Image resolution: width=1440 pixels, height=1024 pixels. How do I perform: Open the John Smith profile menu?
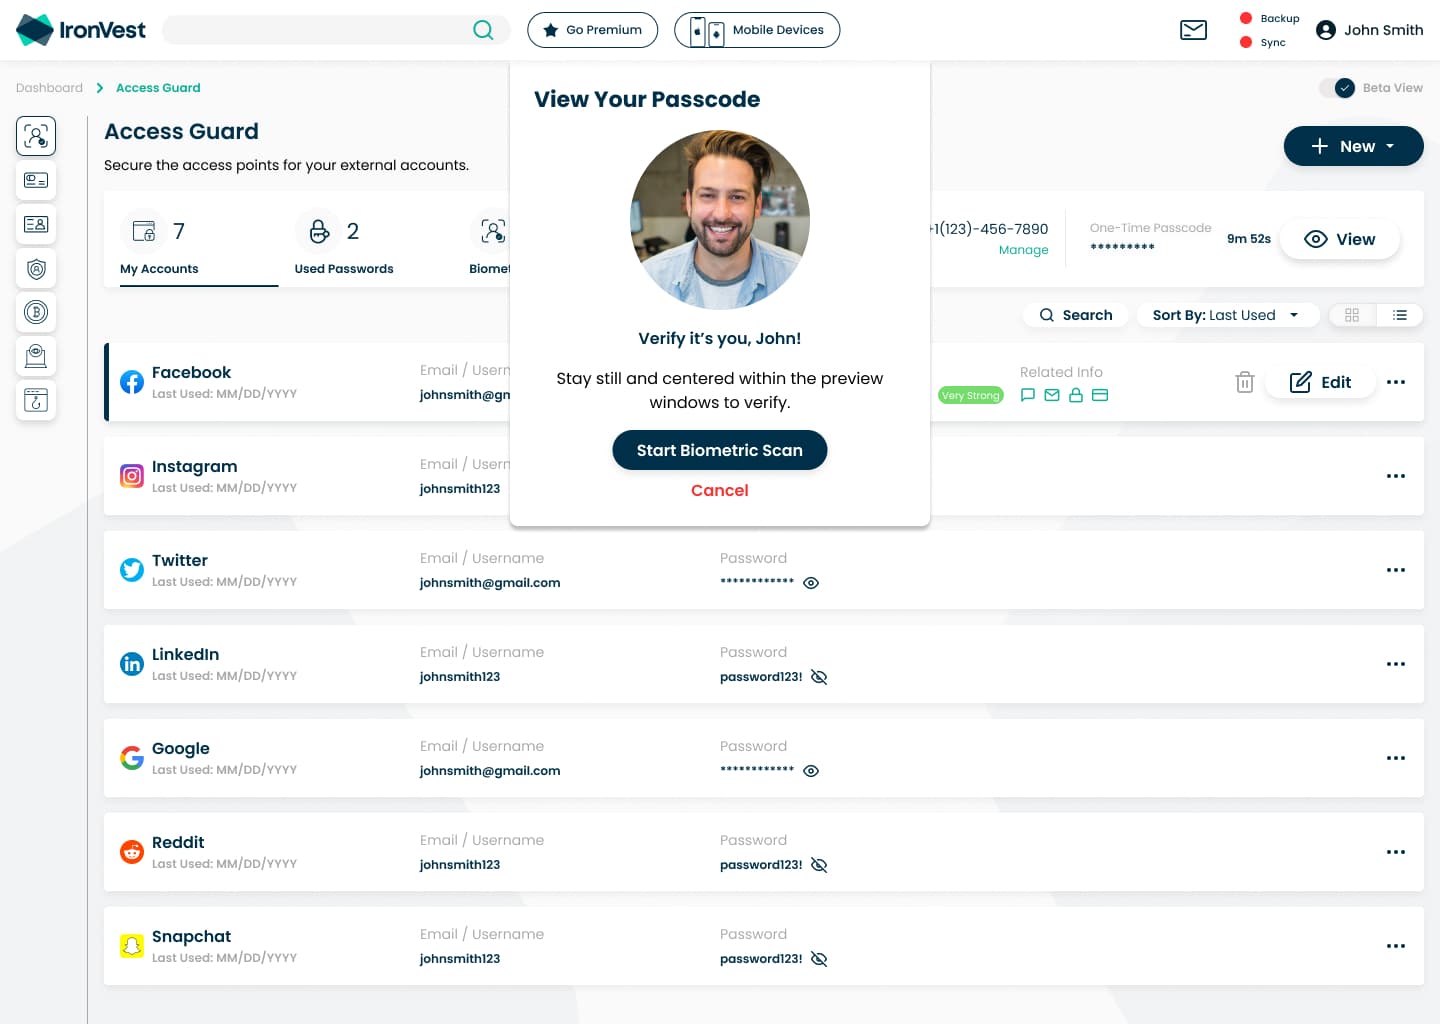1369,30
